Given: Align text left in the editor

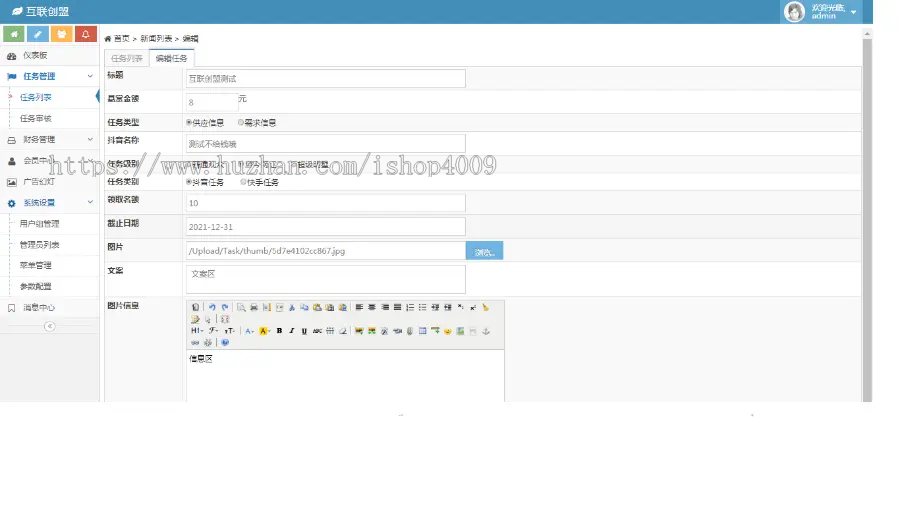Looking at the screenshot, I should pos(359,308).
